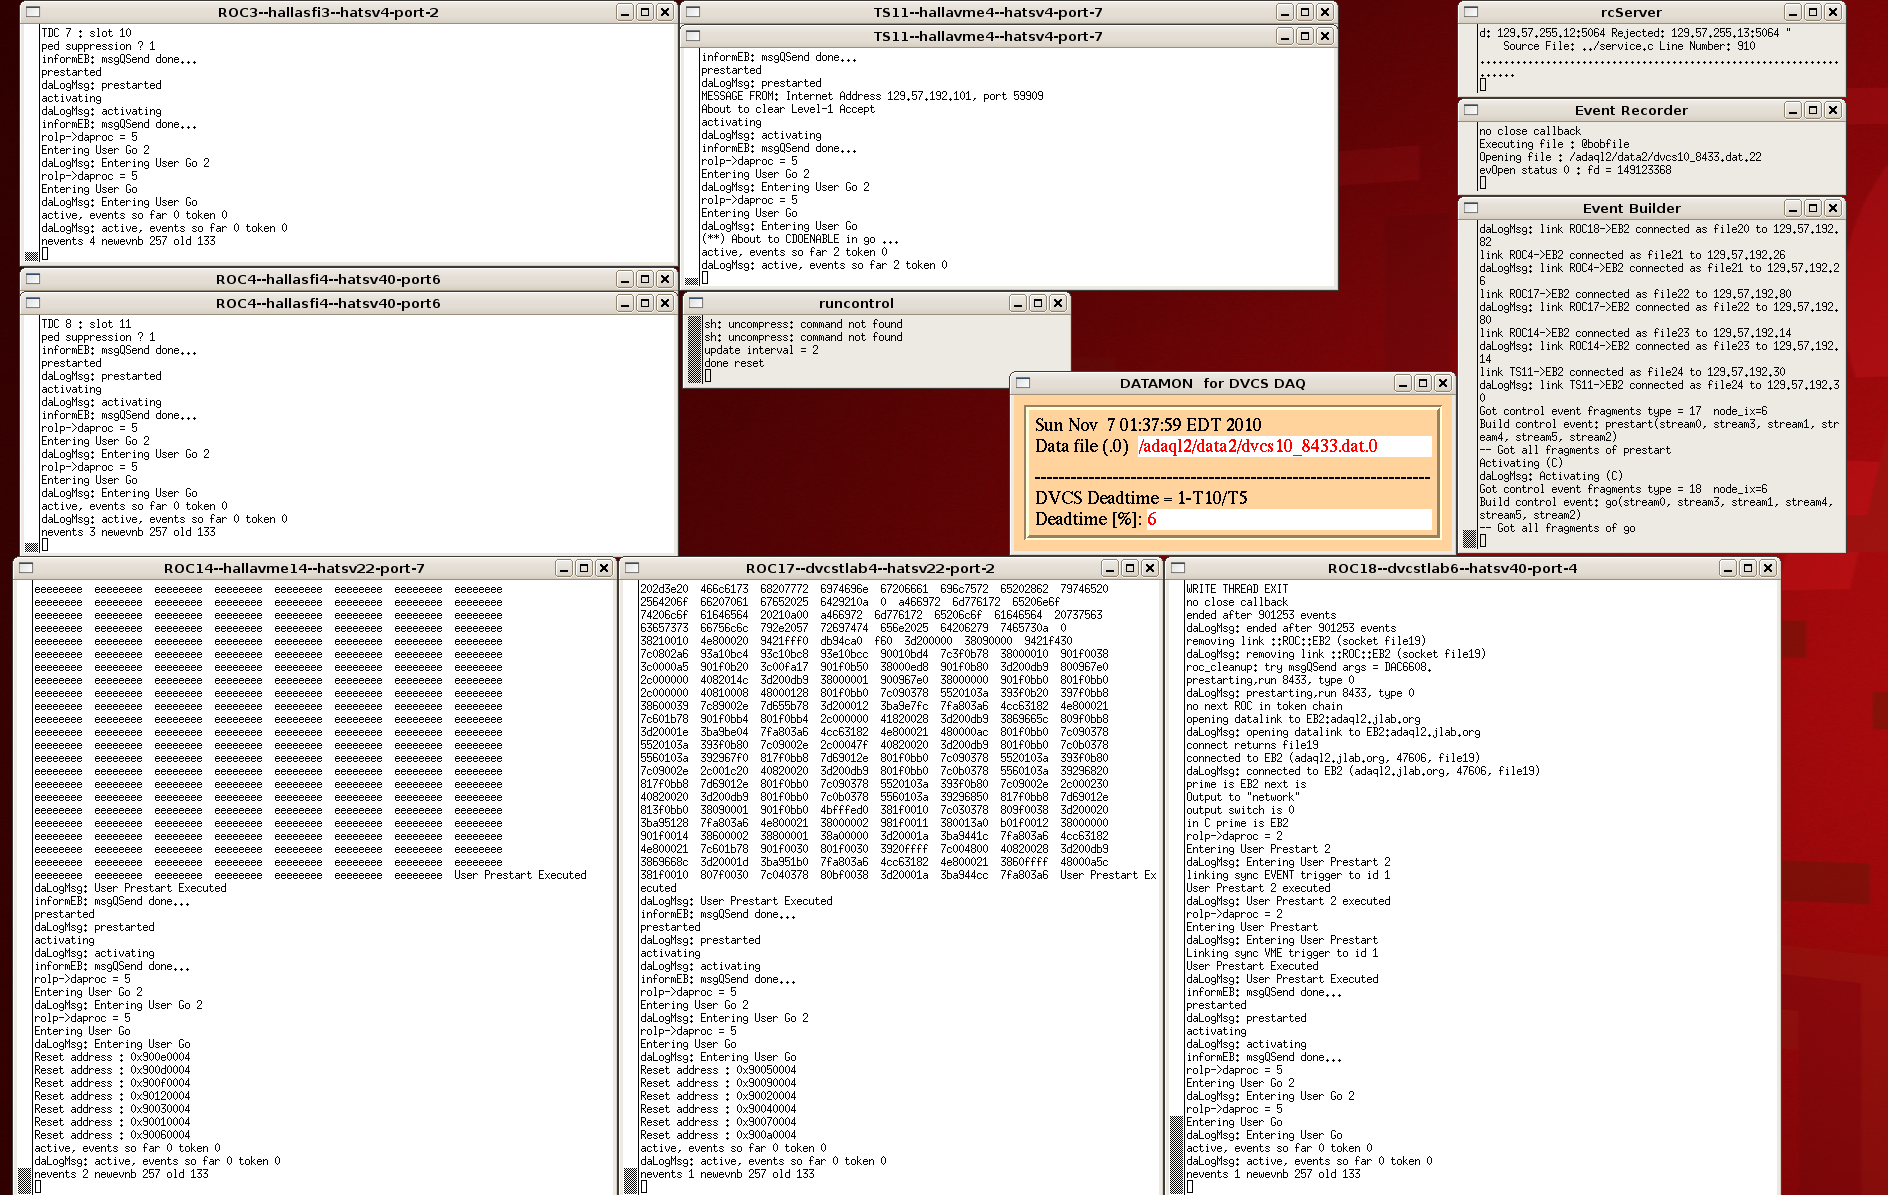Open window menu of ROC14--hallavme14 terminal
The width and height of the screenshot is (1888, 1195).
pos(27,568)
